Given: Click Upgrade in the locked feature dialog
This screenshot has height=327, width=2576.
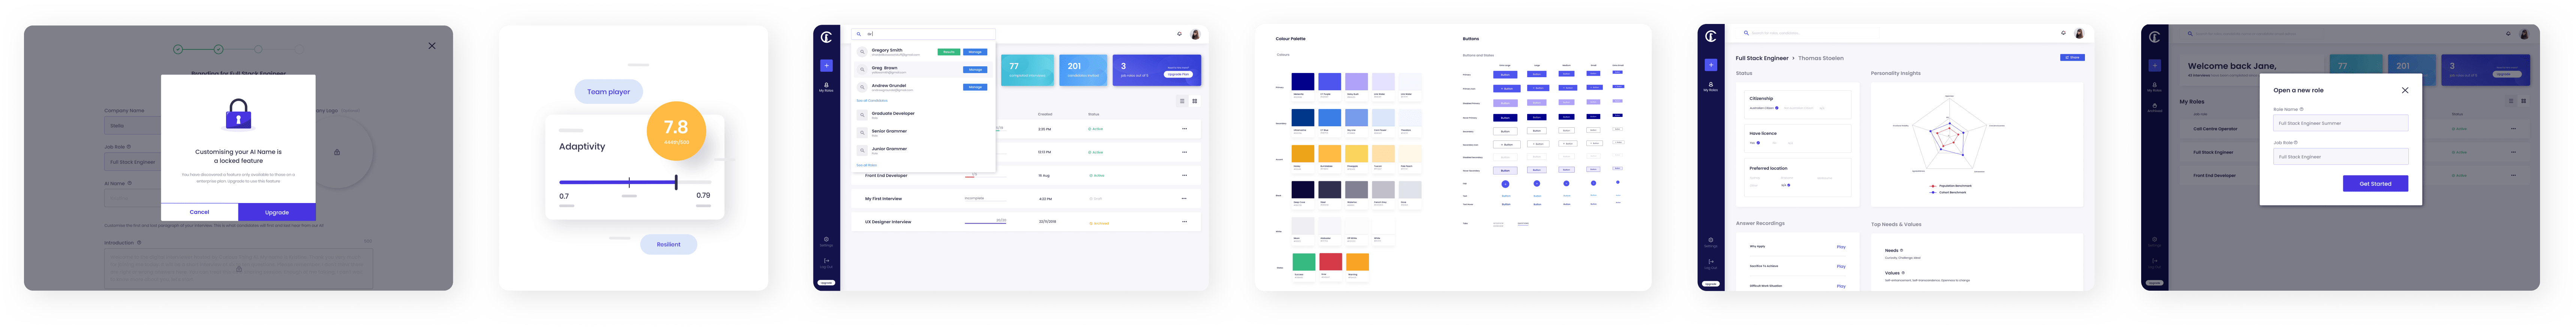Looking at the screenshot, I should pyautogui.click(x=277, y=212).
